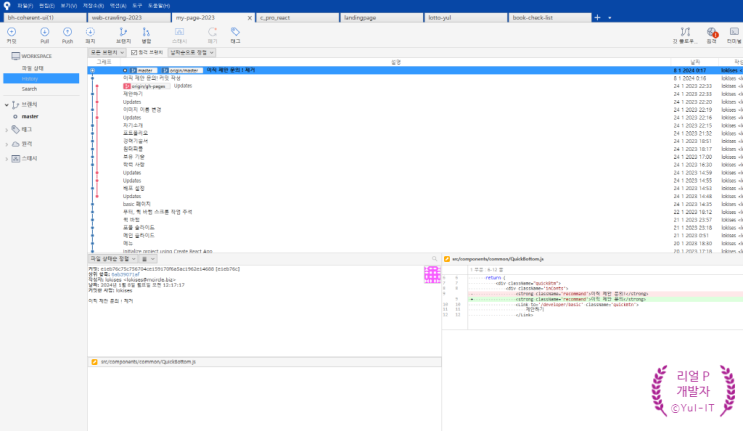Expand the Tags (태그) section in the sidebar
The image size is (743, 431).
pos(7,129)
